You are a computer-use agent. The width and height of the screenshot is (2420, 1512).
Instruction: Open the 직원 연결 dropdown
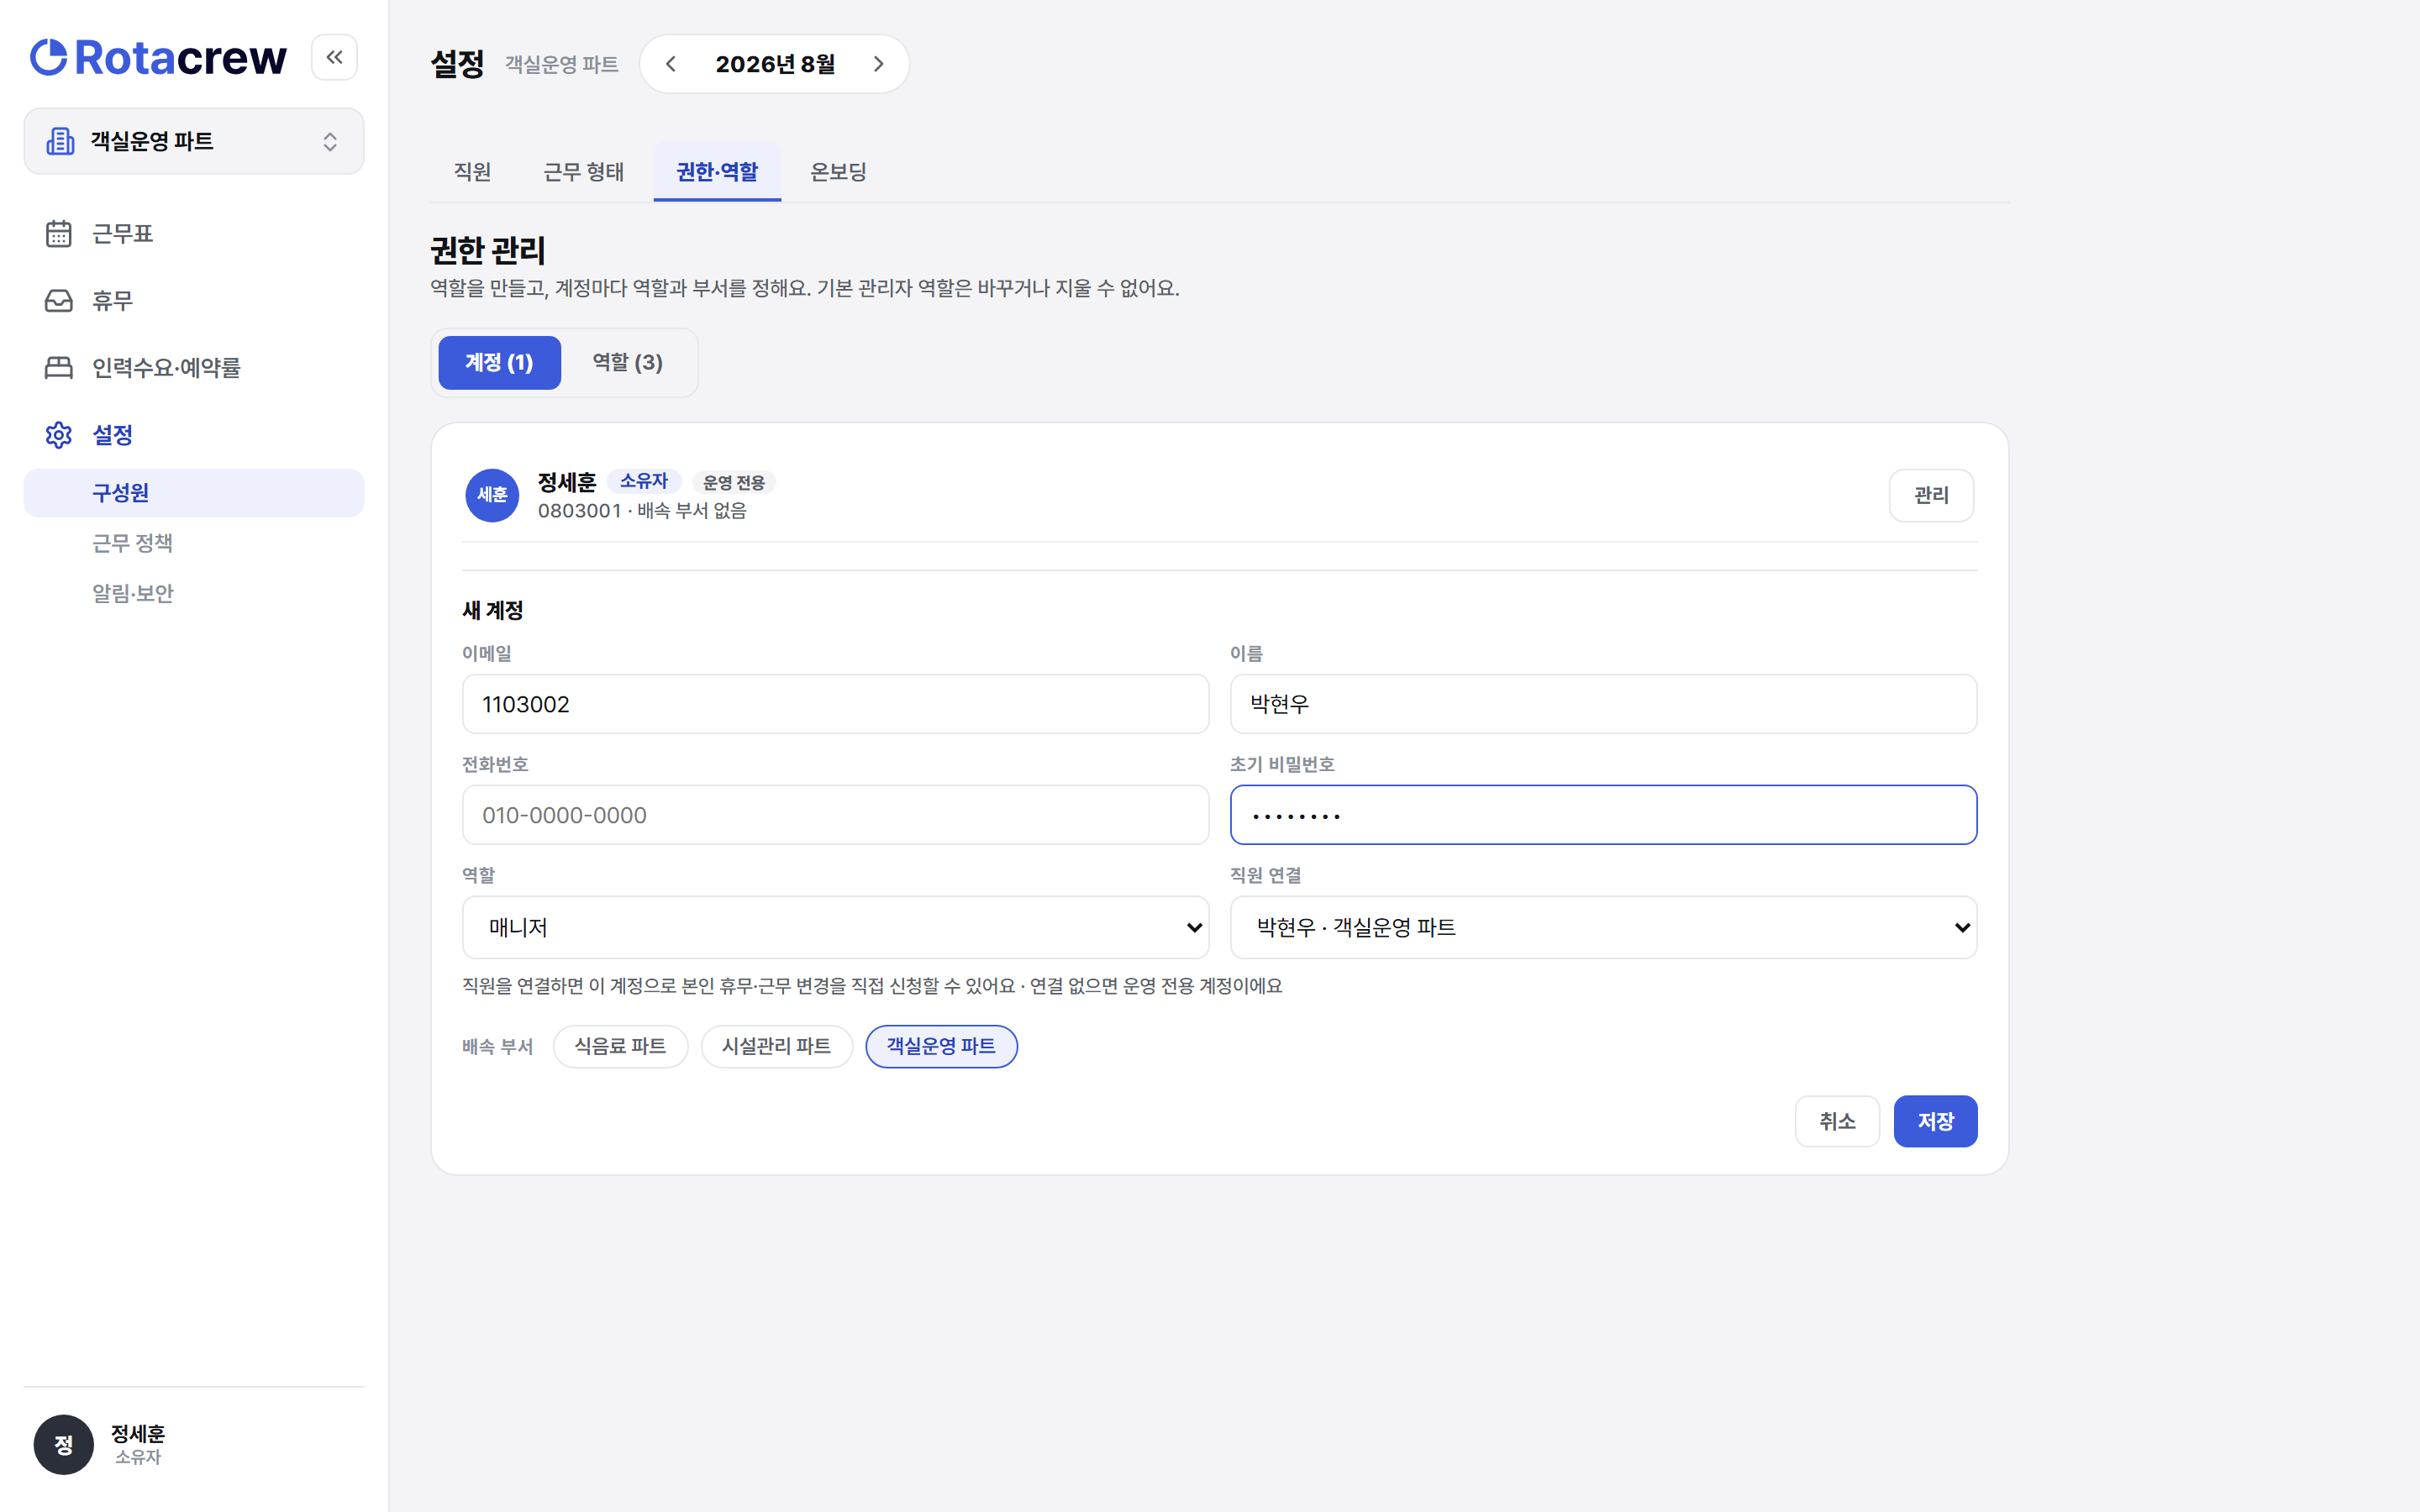1603,927
